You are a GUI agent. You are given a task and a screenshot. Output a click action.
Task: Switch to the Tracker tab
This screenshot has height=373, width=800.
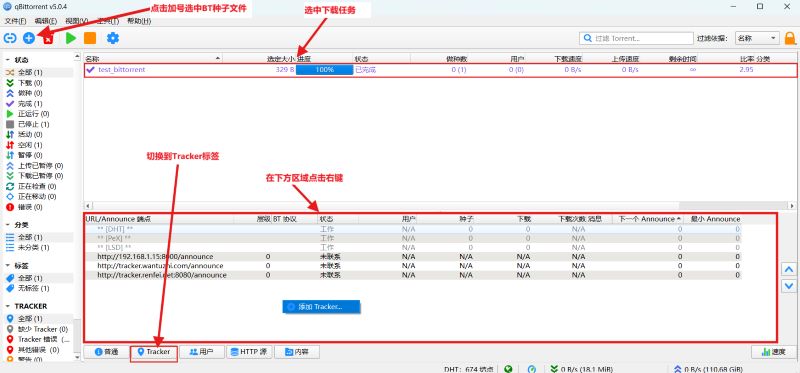[x=154, y=352]
